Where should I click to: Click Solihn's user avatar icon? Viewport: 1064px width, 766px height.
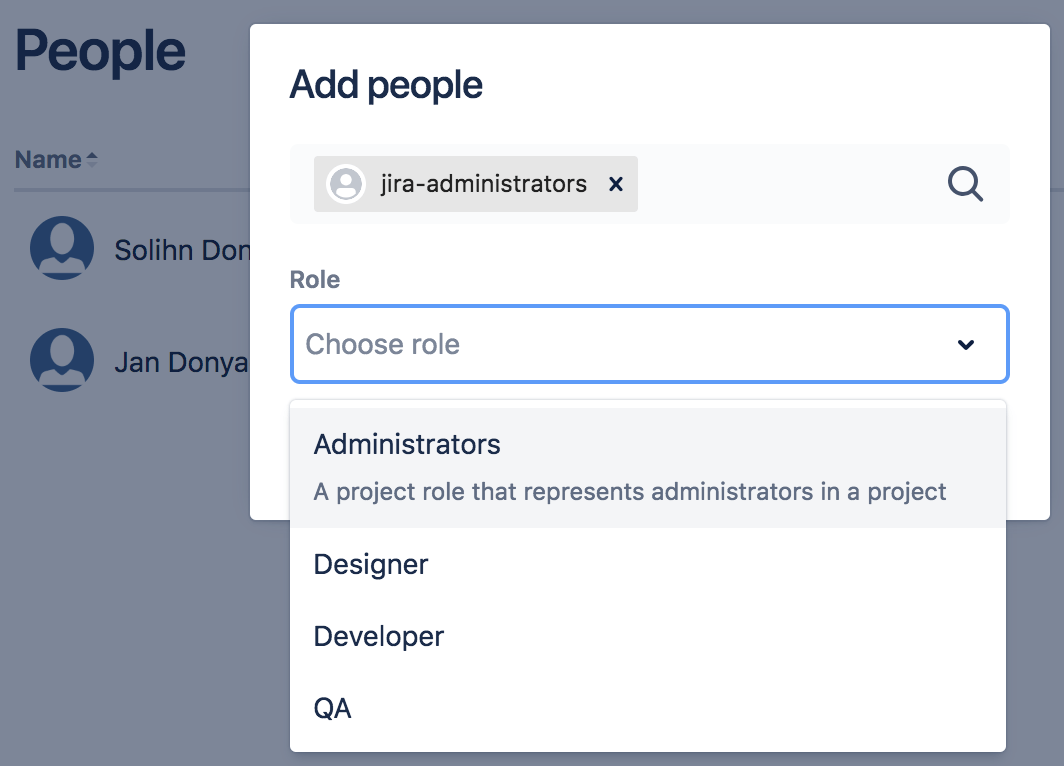(x=62, y=248)
